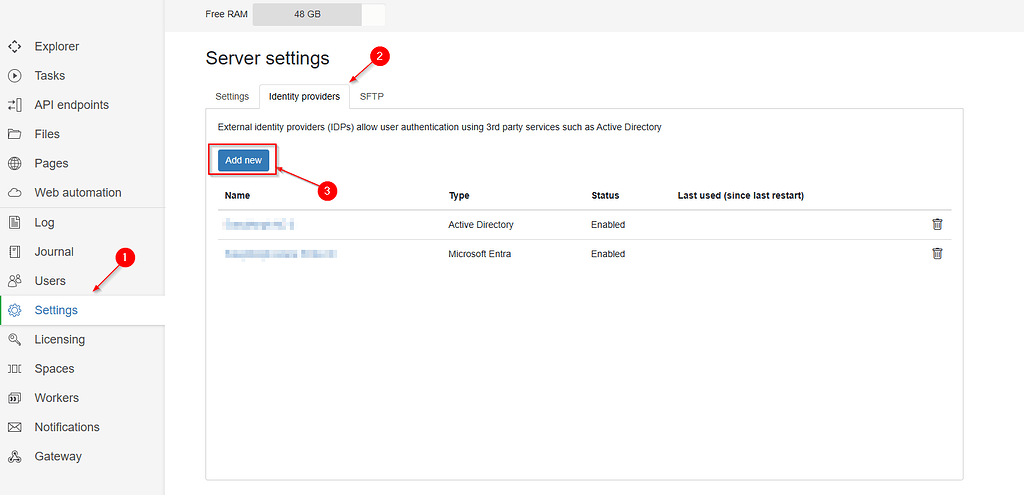Click Enabled status in Microsoft Entra row
Viewport: 1024px width, 495px height.
click(608, 254)
